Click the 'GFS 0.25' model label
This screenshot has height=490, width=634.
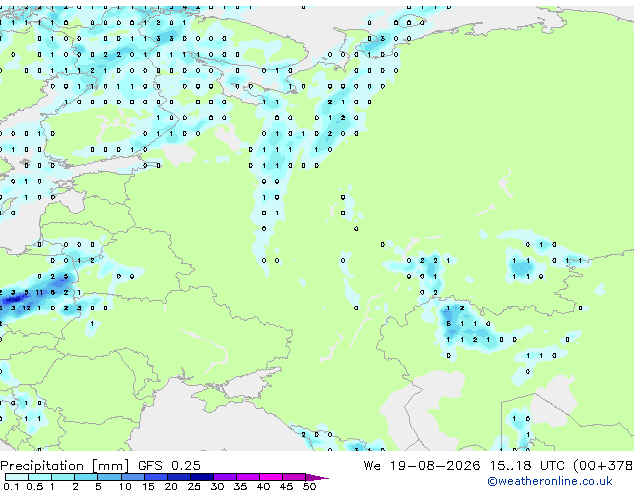169,465
